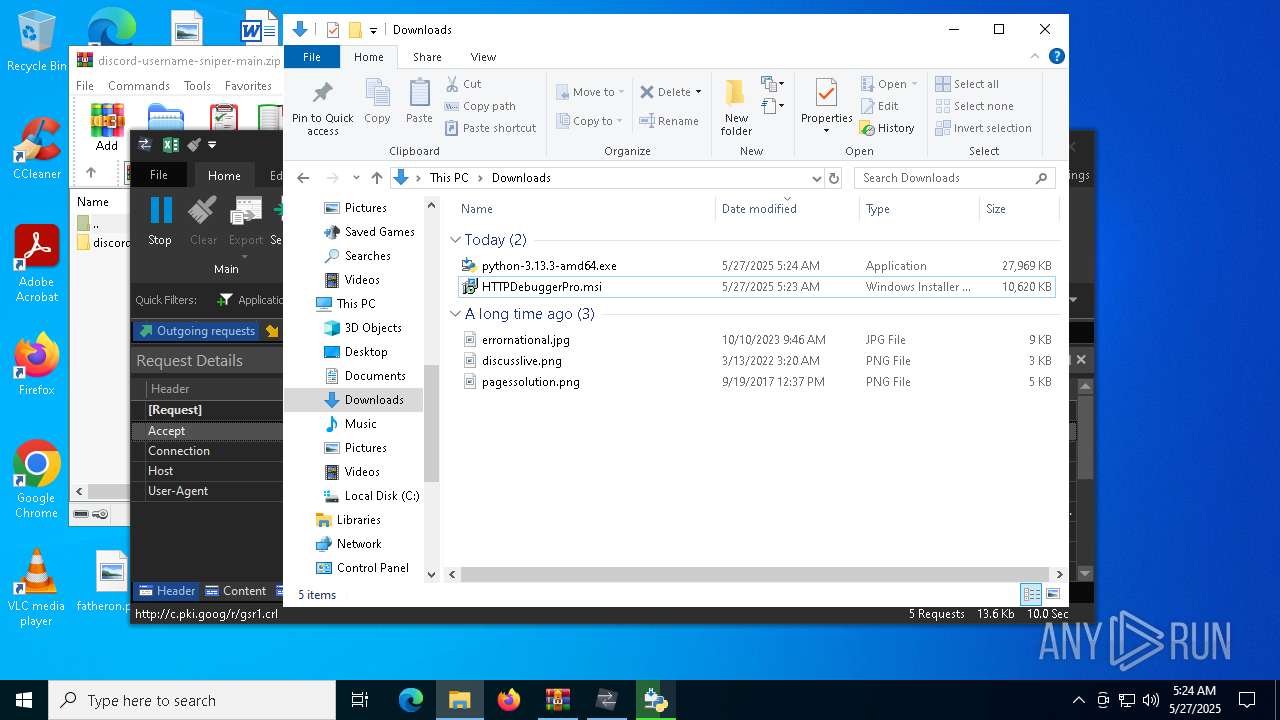Sort by Size column header
Screen dimensions: 1280x720
1018,209
